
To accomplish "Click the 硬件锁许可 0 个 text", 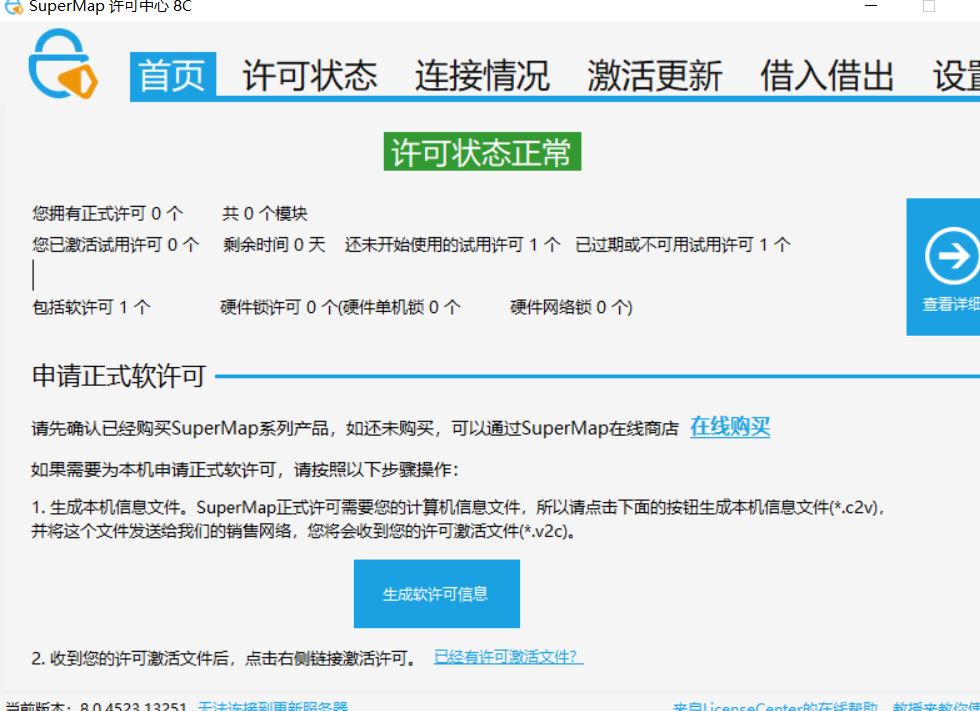I will (x=279, y=307).
